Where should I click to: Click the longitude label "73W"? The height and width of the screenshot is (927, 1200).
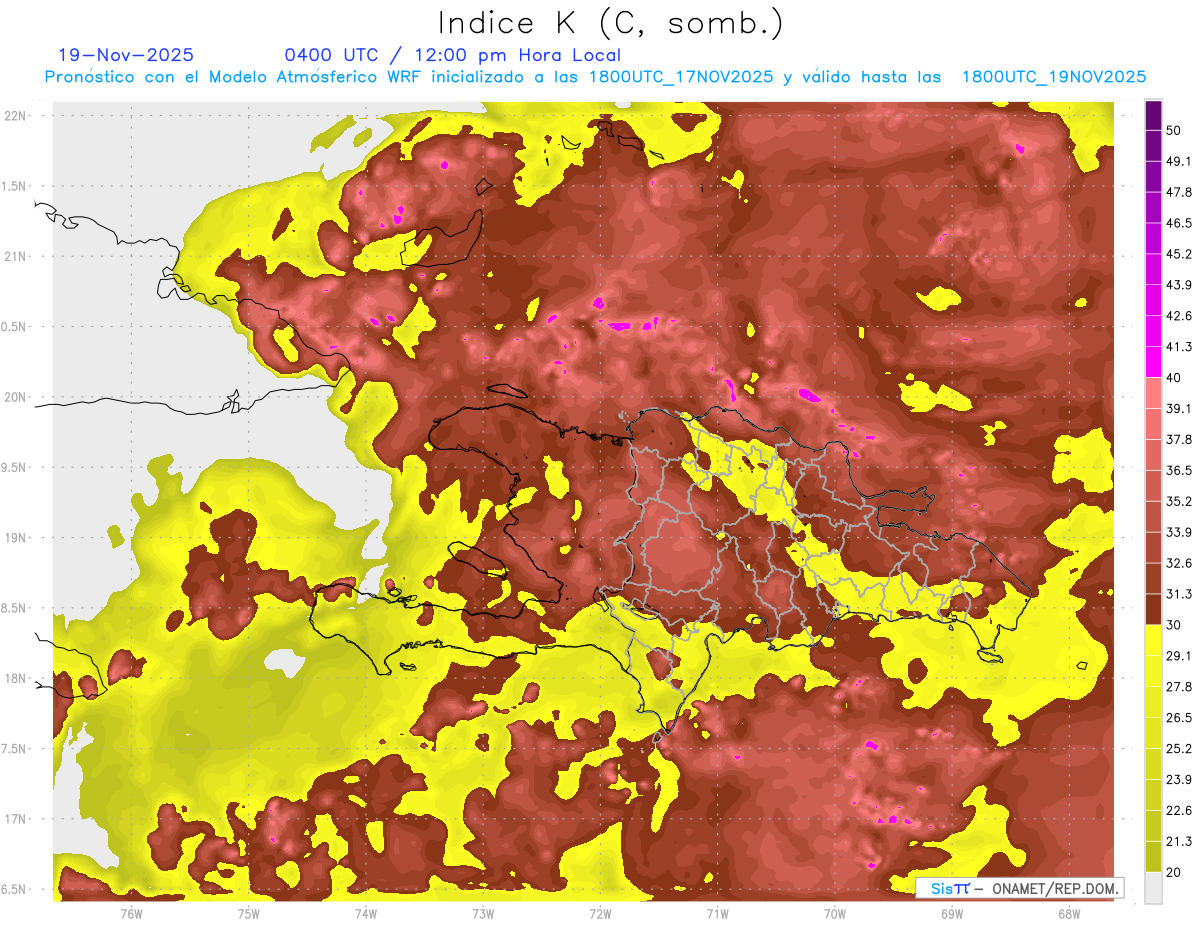(482, 914)
